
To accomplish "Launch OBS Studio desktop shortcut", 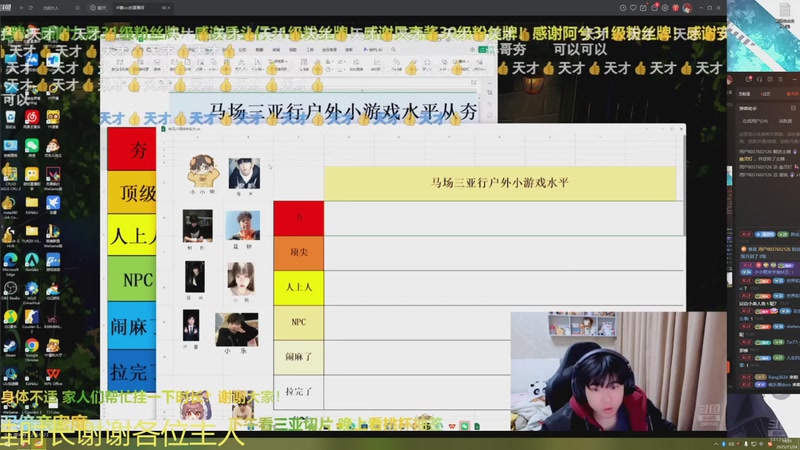I will tap(10, 289).
